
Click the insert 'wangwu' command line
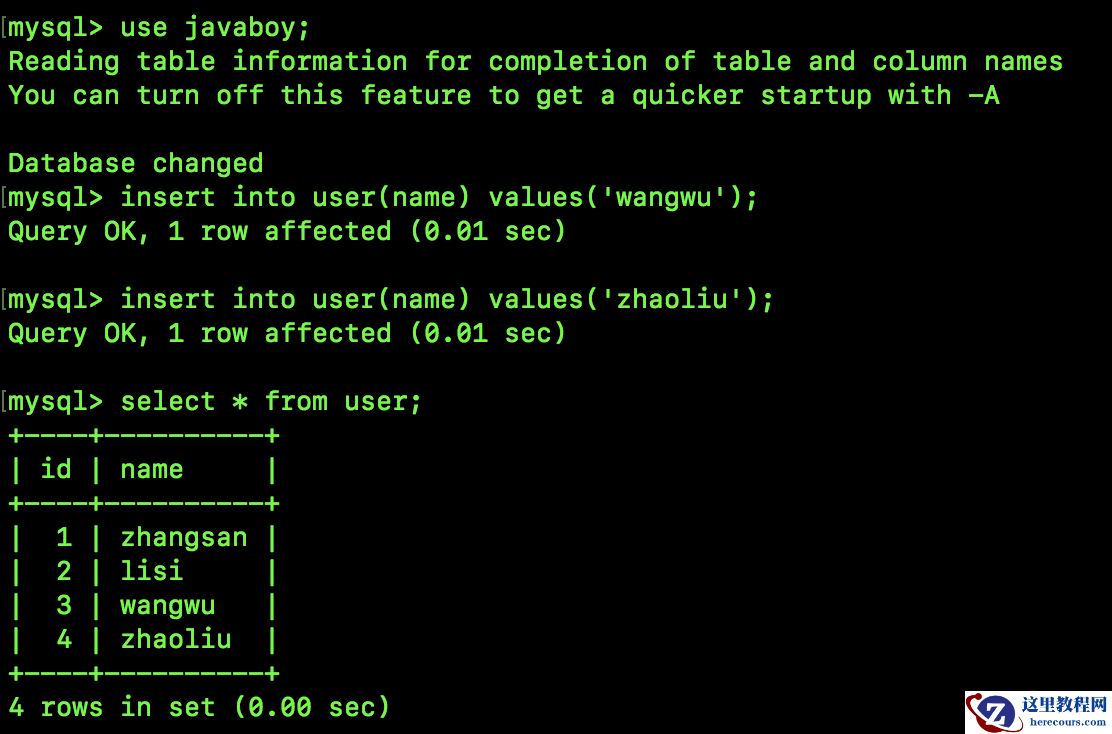[439, 197]
